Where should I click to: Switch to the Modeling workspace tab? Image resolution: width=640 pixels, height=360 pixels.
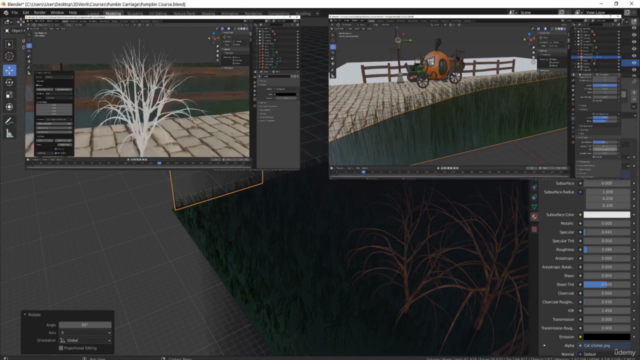113,13
